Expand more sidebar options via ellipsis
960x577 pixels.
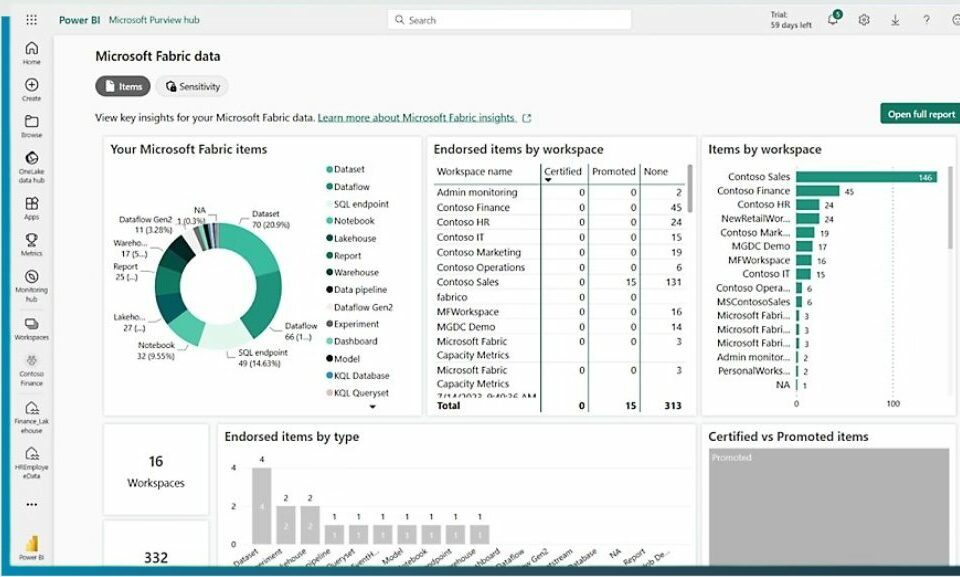click(32, 505)
